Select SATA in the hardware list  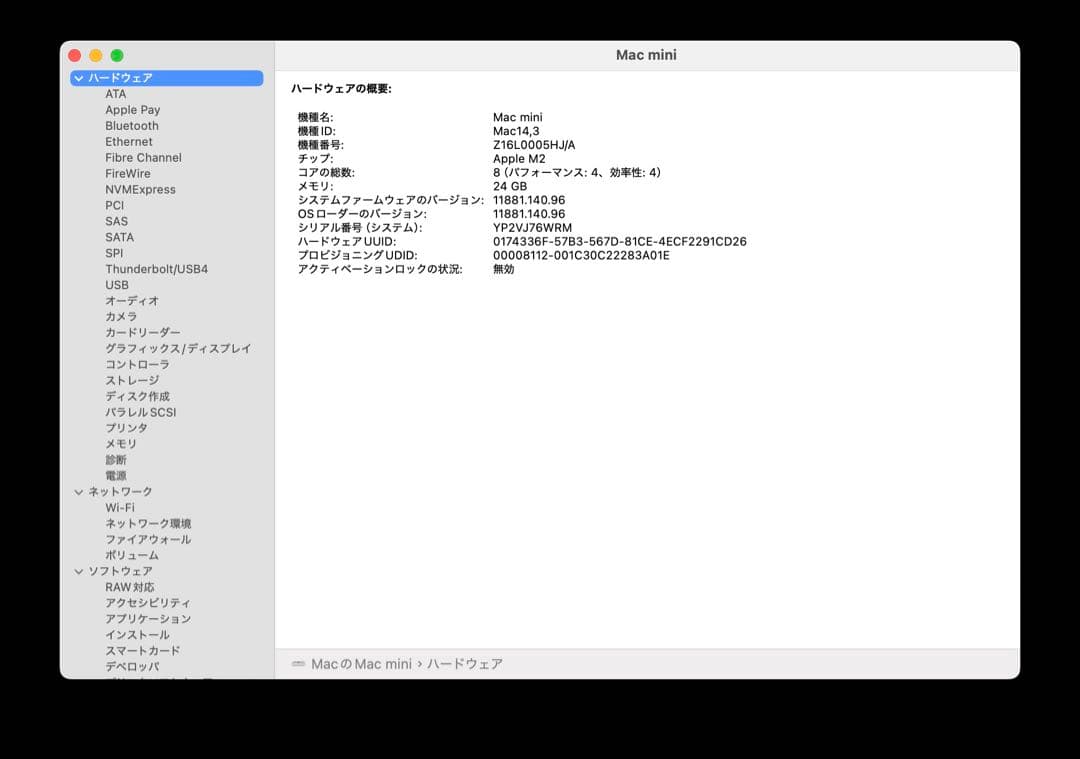(119, 237)
